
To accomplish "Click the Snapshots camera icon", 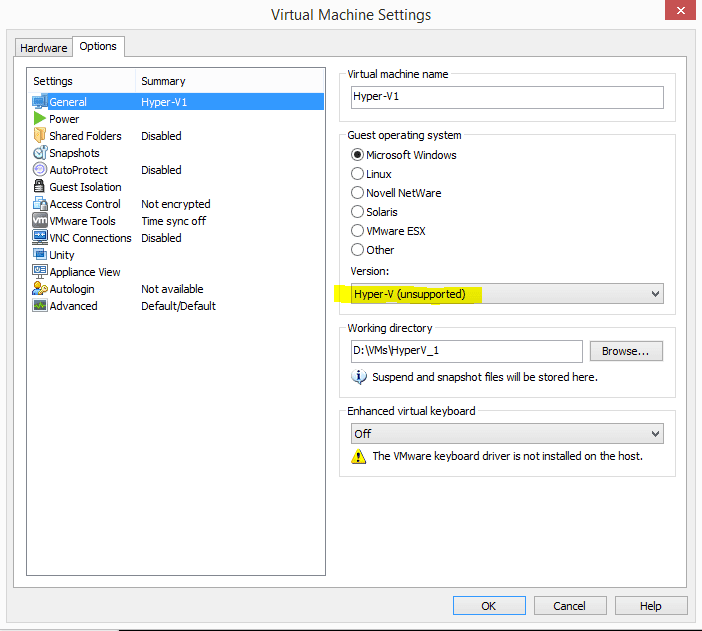I will click(40, 153).
